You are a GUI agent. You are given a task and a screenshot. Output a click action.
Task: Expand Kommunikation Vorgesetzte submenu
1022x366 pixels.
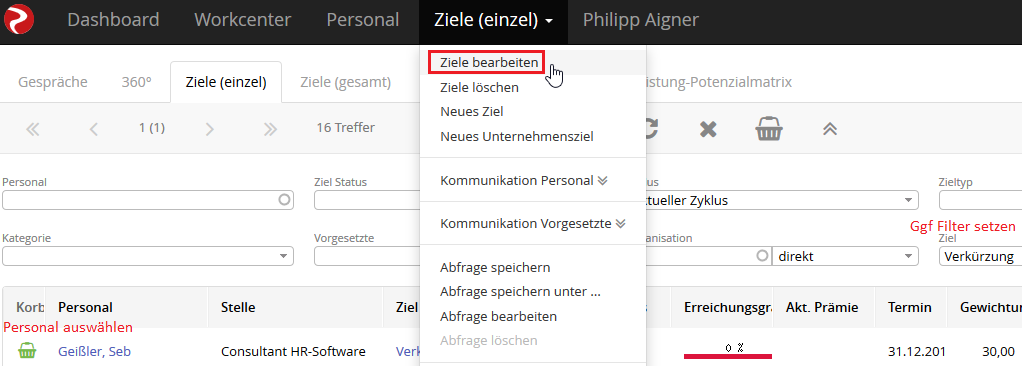click(x=533, y=224)
